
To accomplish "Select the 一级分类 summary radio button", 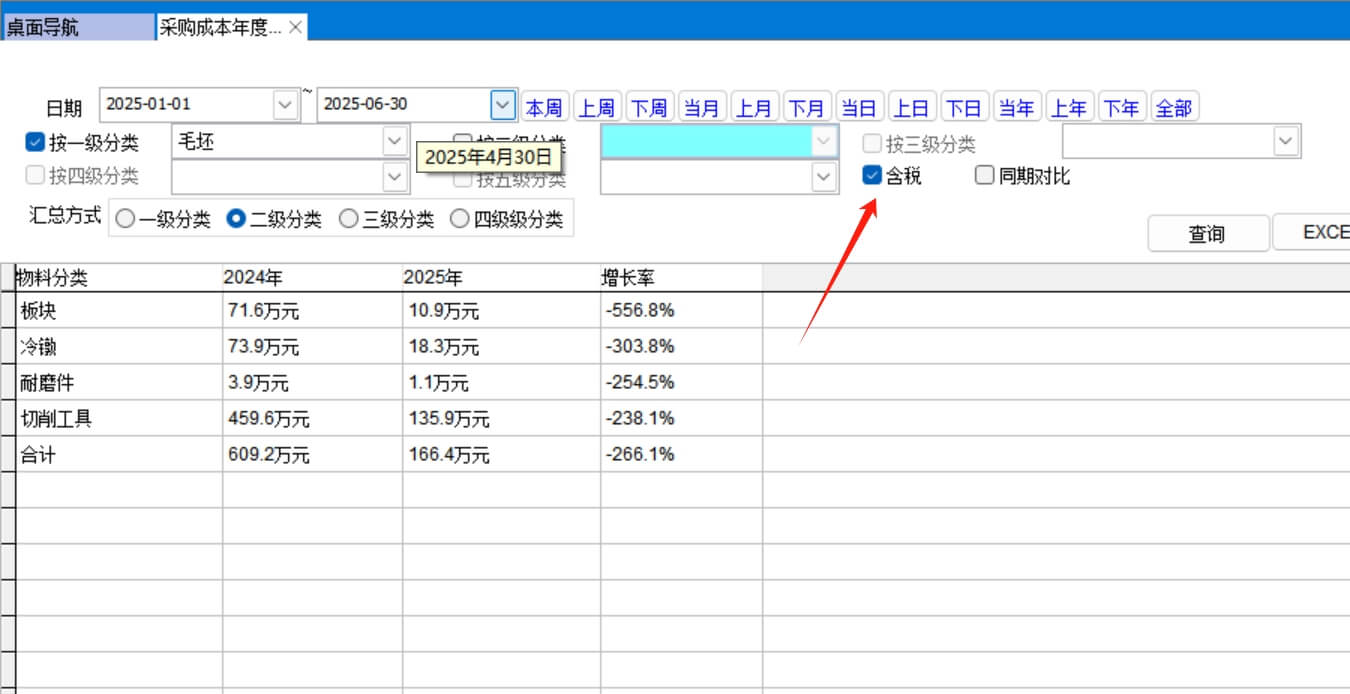I will click(x=125, y=219).
